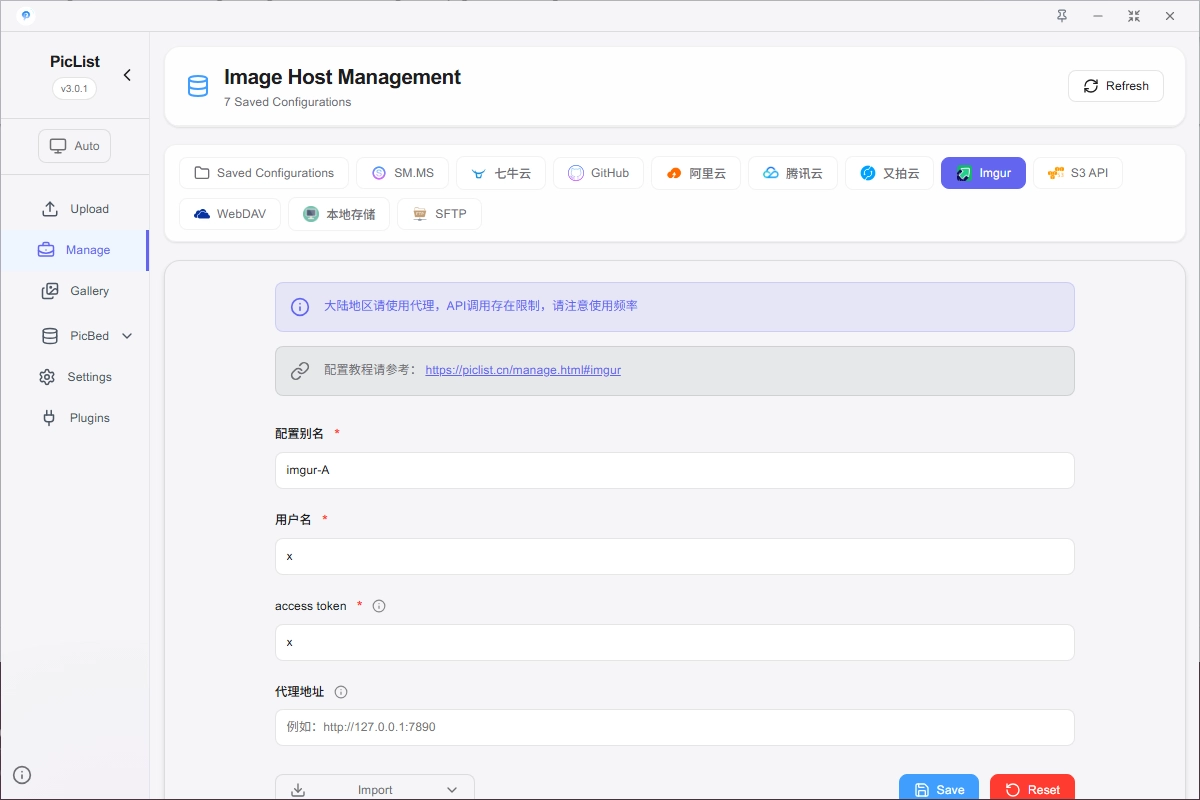The height and width of the screenshot is (800, 1200).
Task: Click the link chain icon beside 配置教程请参考
Action: tap(300, 371)
